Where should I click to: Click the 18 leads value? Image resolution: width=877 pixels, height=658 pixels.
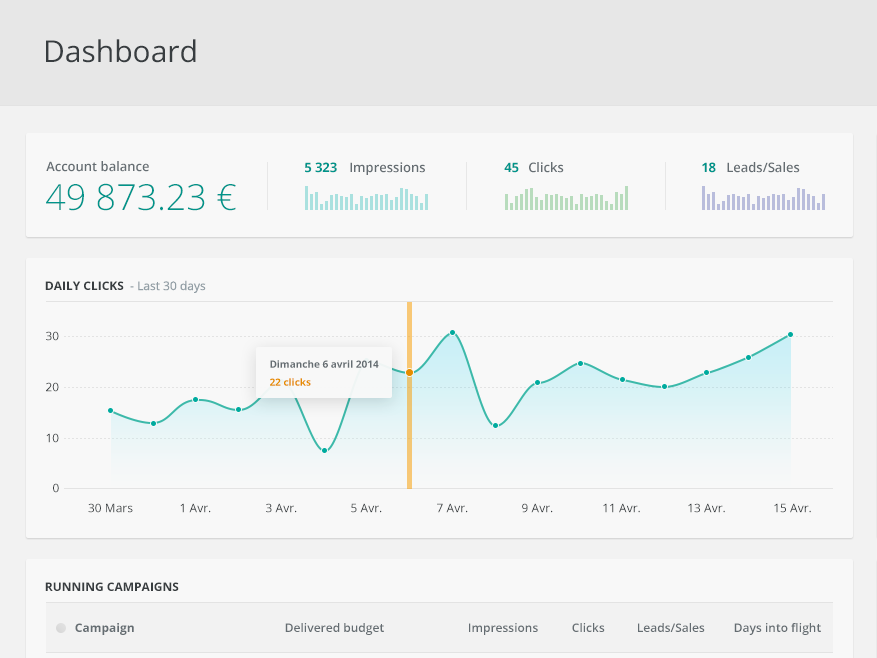pos(709,167)
